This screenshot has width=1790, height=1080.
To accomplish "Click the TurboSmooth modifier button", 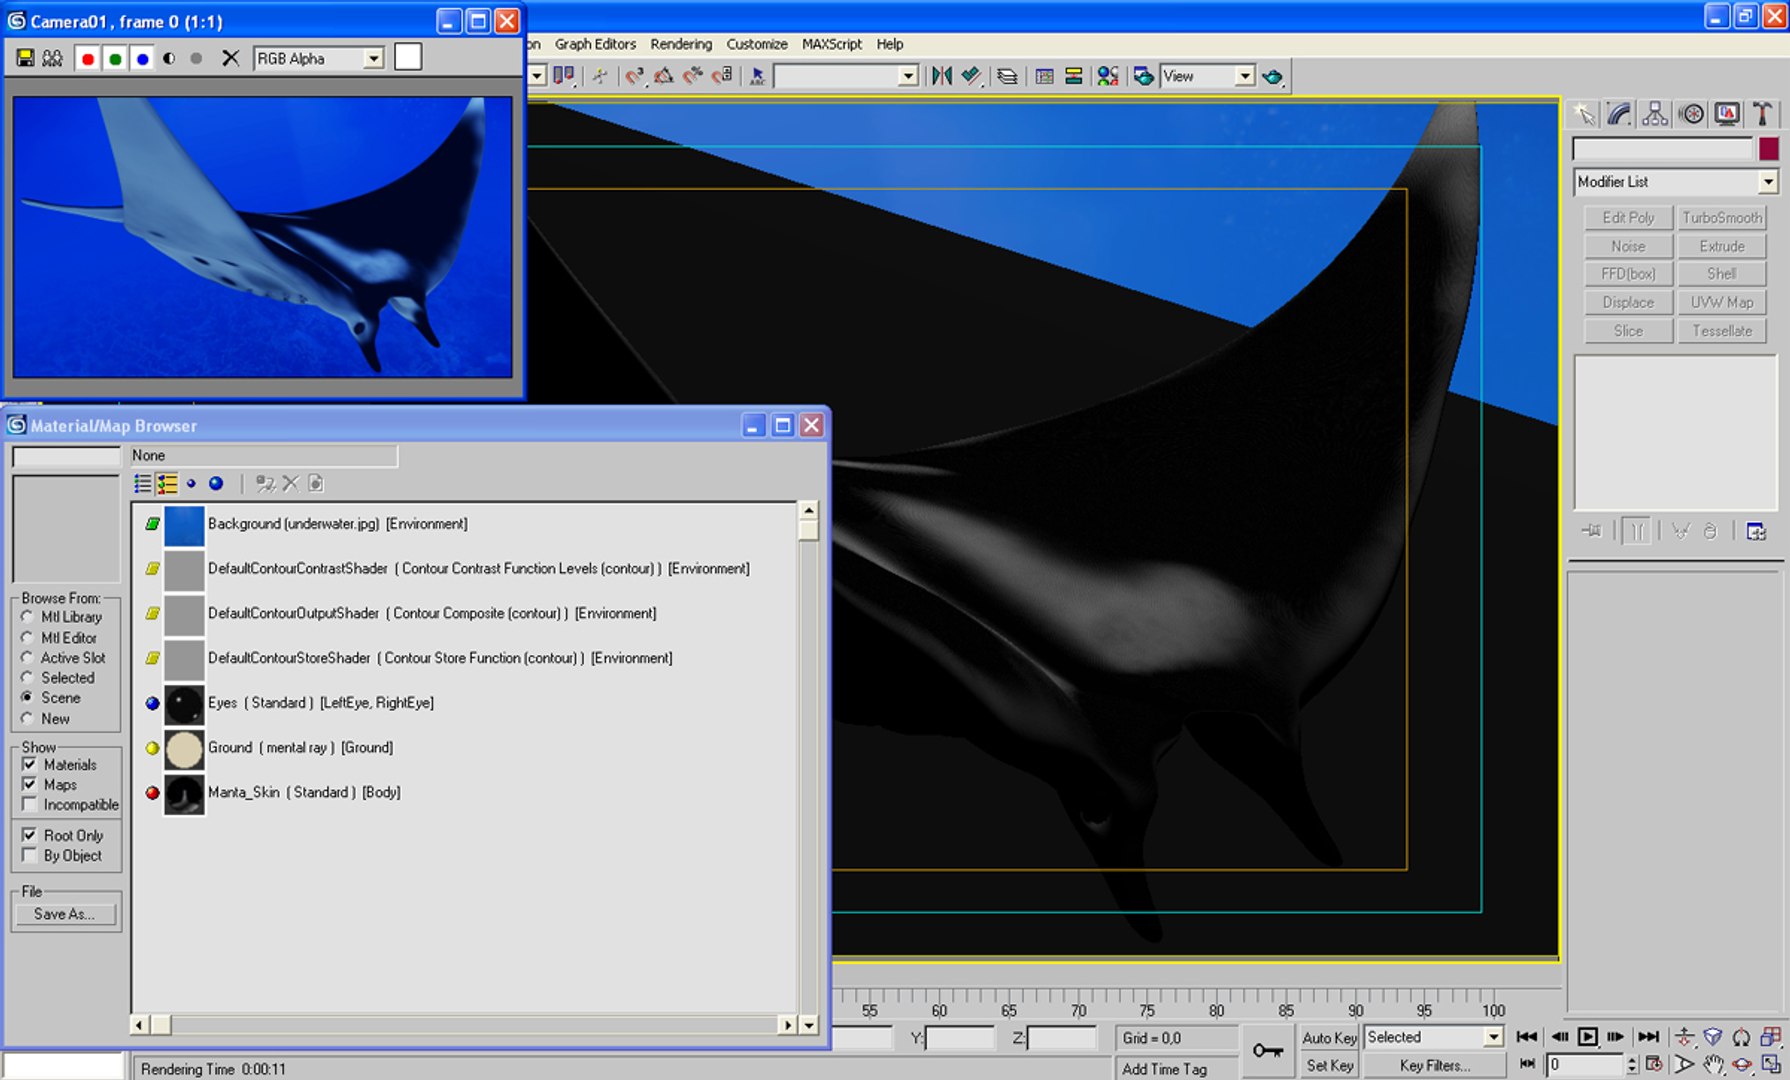I will point(1722,217).
